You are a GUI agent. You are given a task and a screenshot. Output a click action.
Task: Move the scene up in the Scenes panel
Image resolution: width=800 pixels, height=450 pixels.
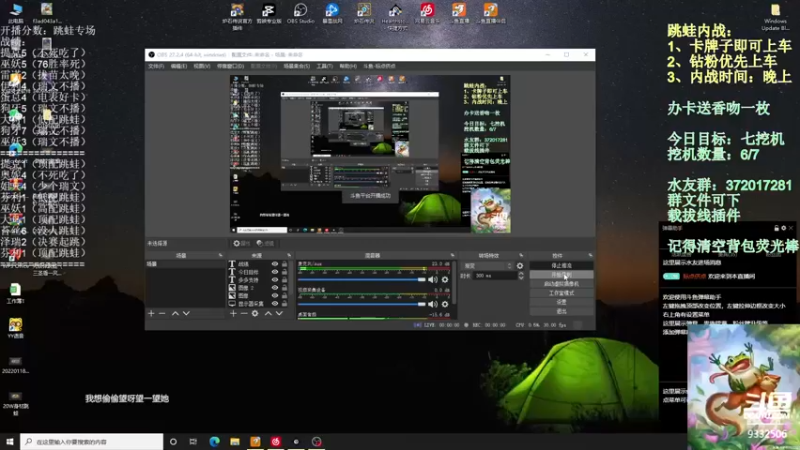tap(175, 313)
